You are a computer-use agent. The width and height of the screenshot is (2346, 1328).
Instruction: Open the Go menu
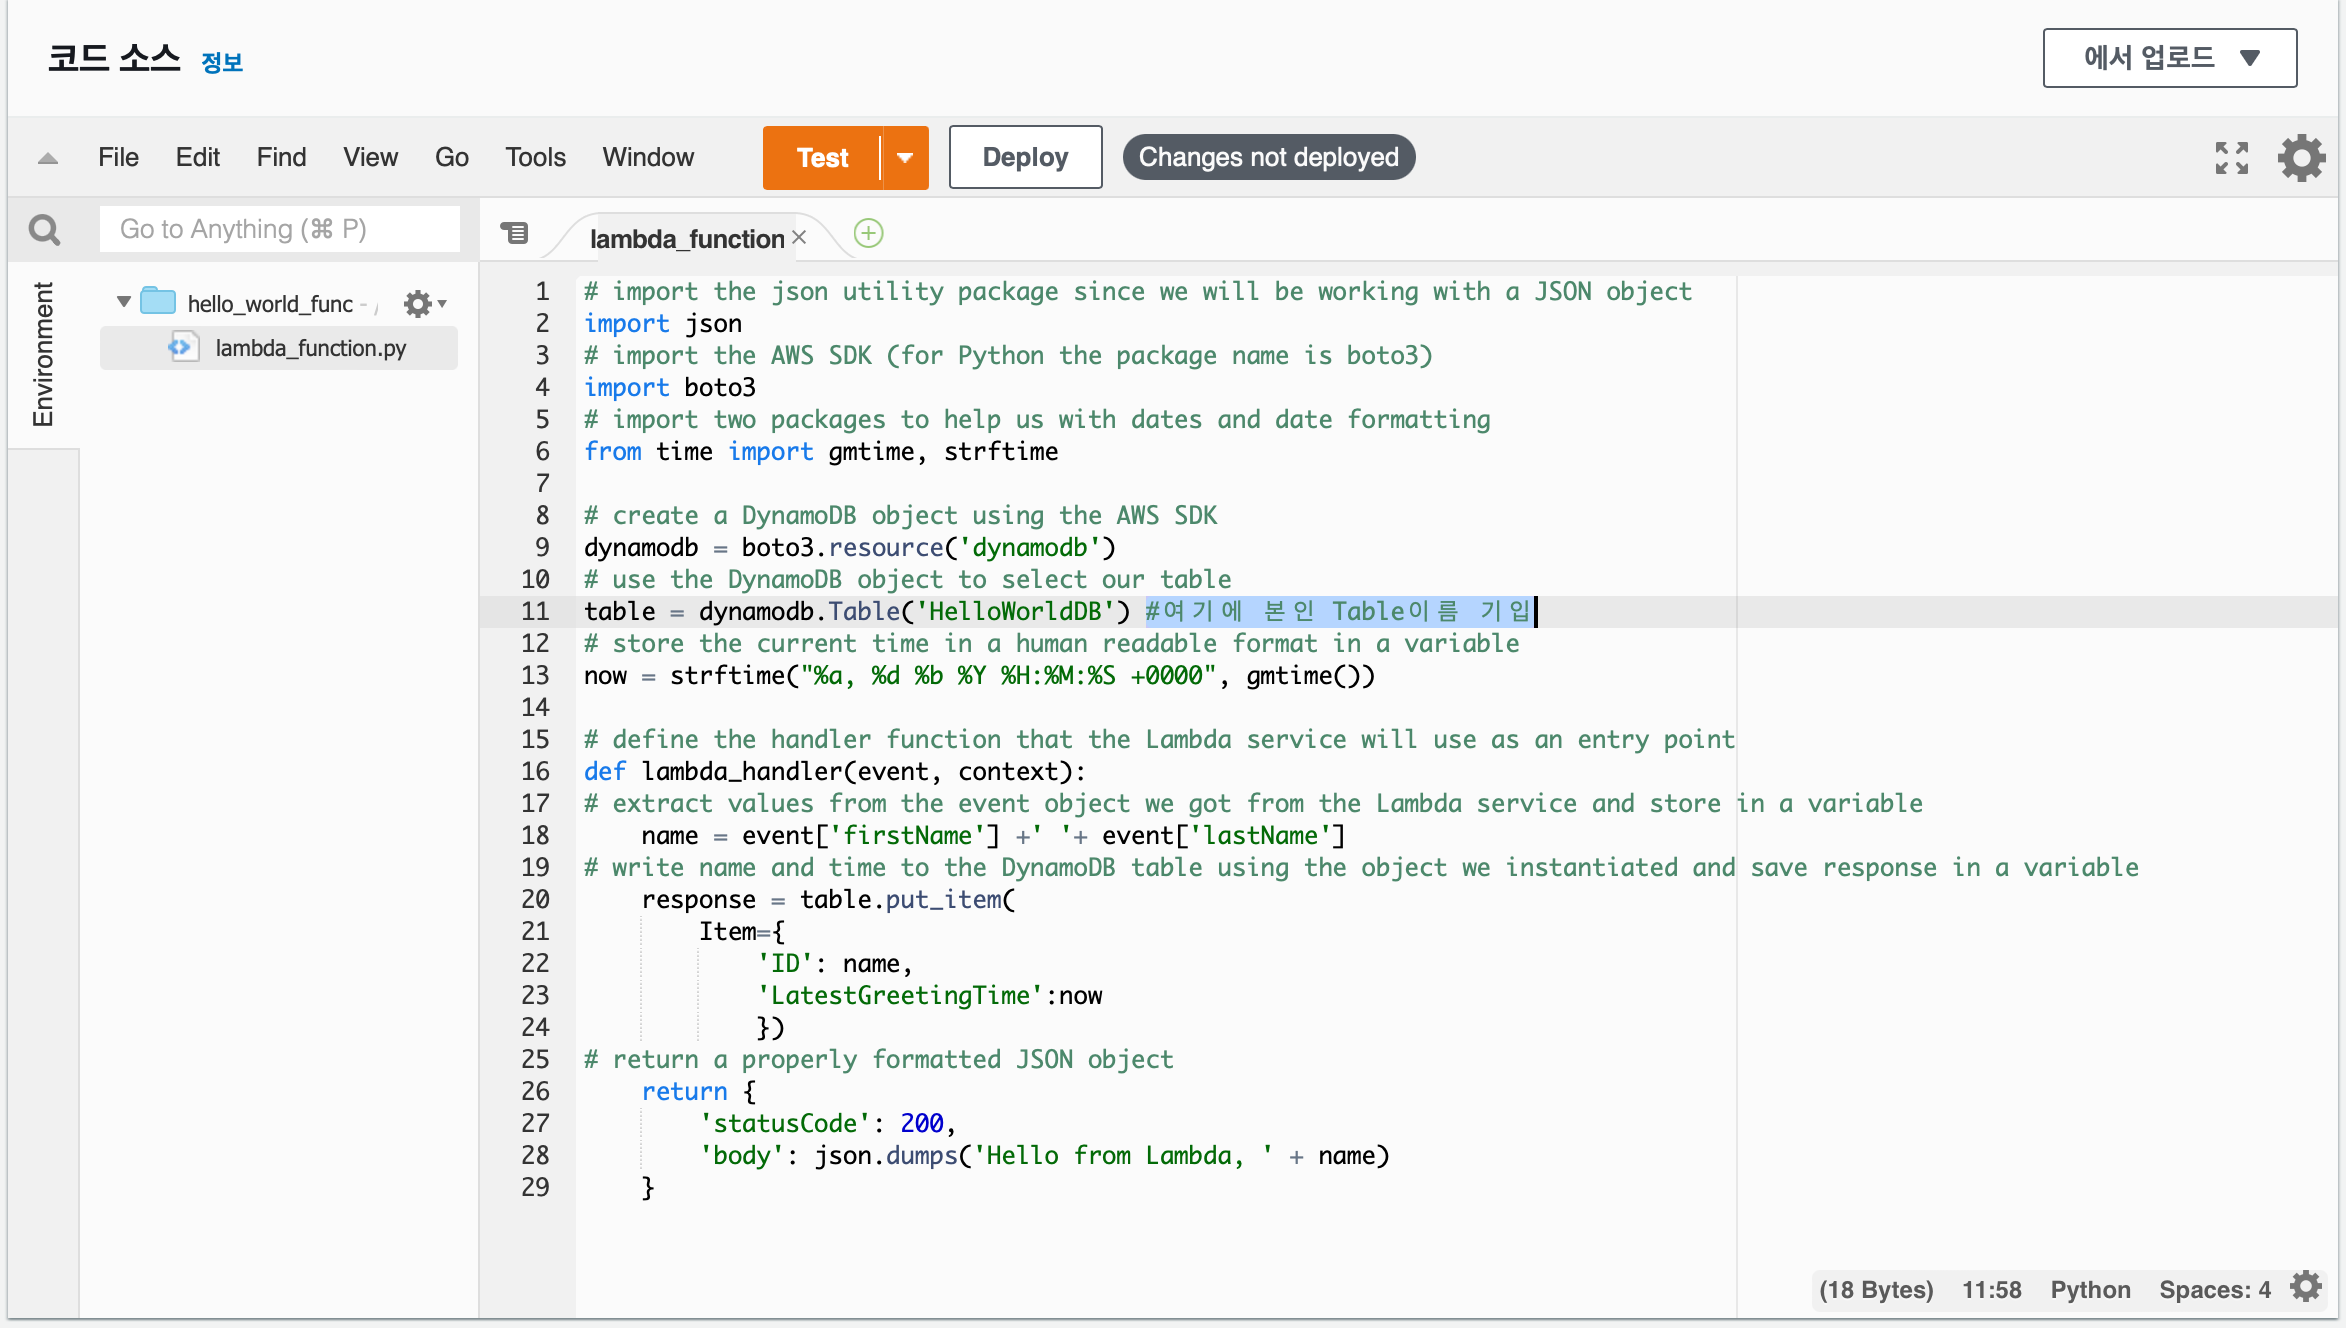click(x=451, y=157)
